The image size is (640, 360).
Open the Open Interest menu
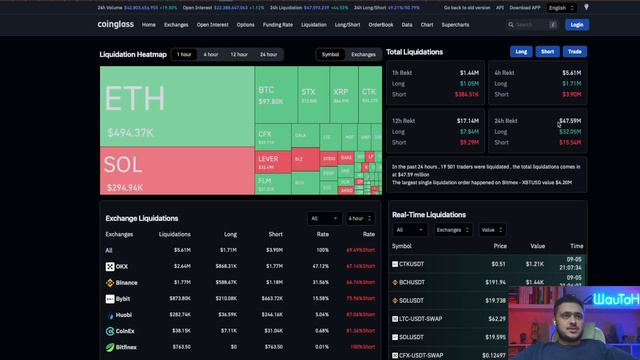(x=213, y=25)
